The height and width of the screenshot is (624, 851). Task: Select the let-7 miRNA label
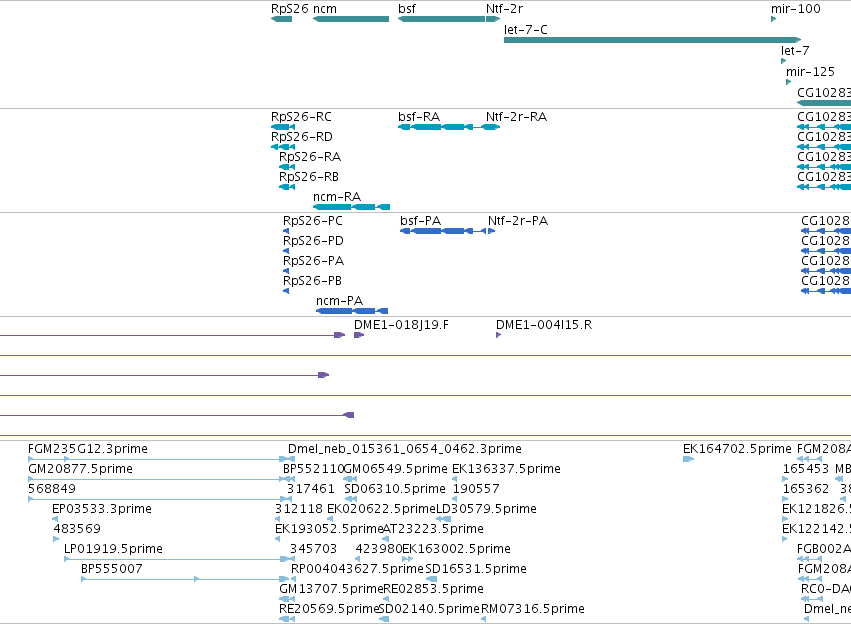pos(795,50)
